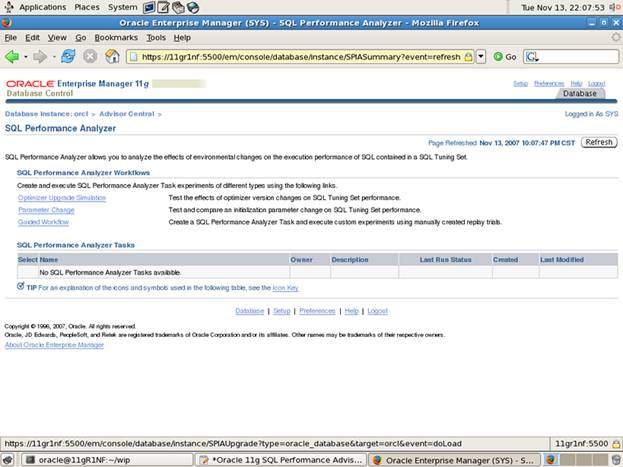The height and width of the screenshot is (467, 623).
Task: Open the Optimizer Upgrade Simulation link
Action: coord(61,198)
